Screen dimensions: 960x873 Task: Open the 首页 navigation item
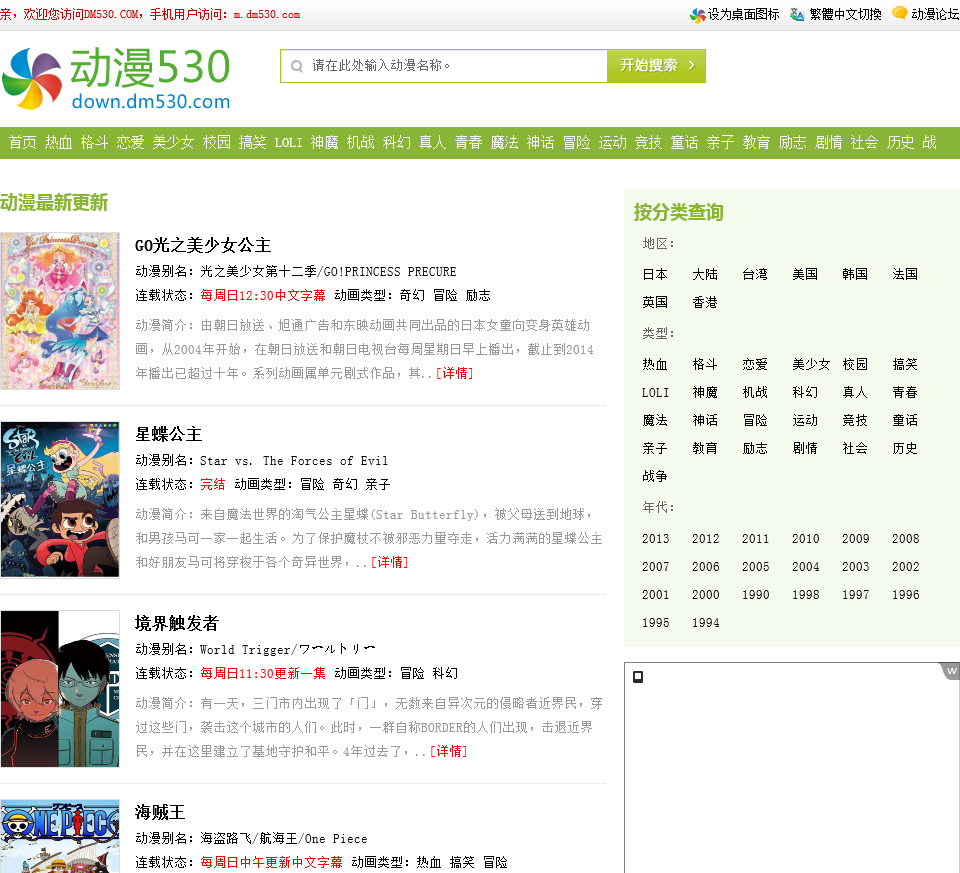coord(23,143)
